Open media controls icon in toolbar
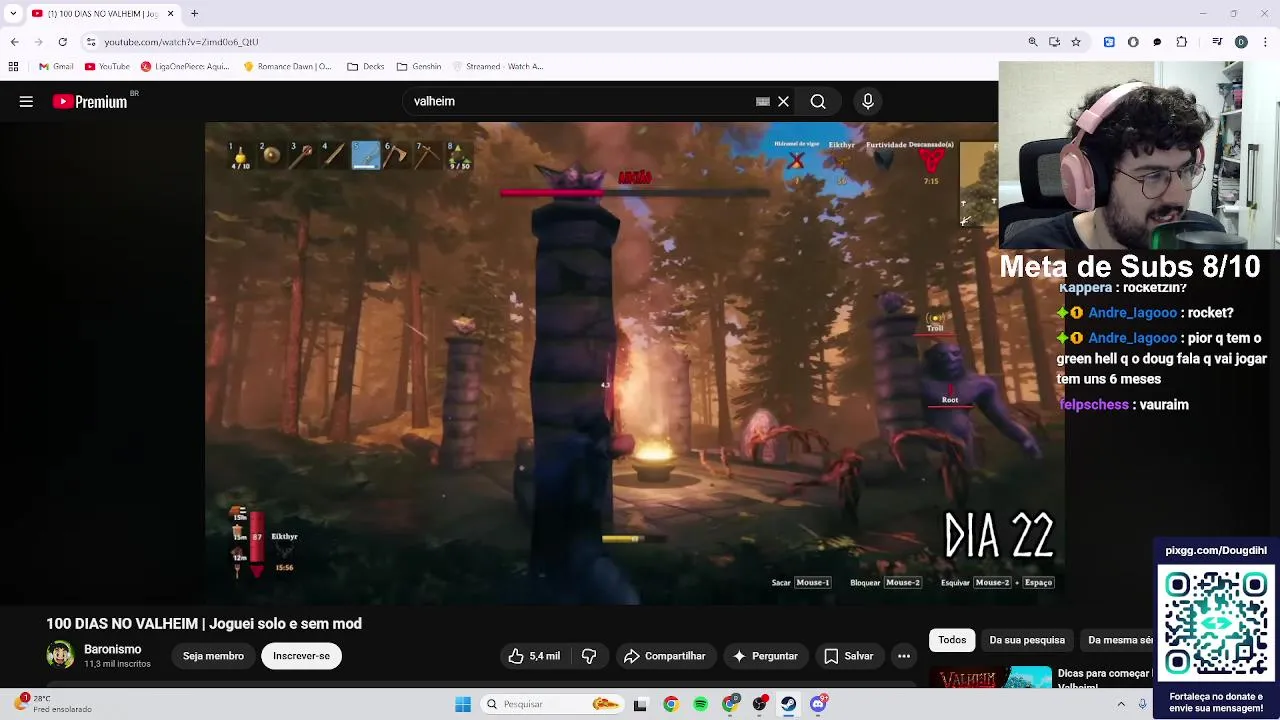 [x=1217, y=42]
